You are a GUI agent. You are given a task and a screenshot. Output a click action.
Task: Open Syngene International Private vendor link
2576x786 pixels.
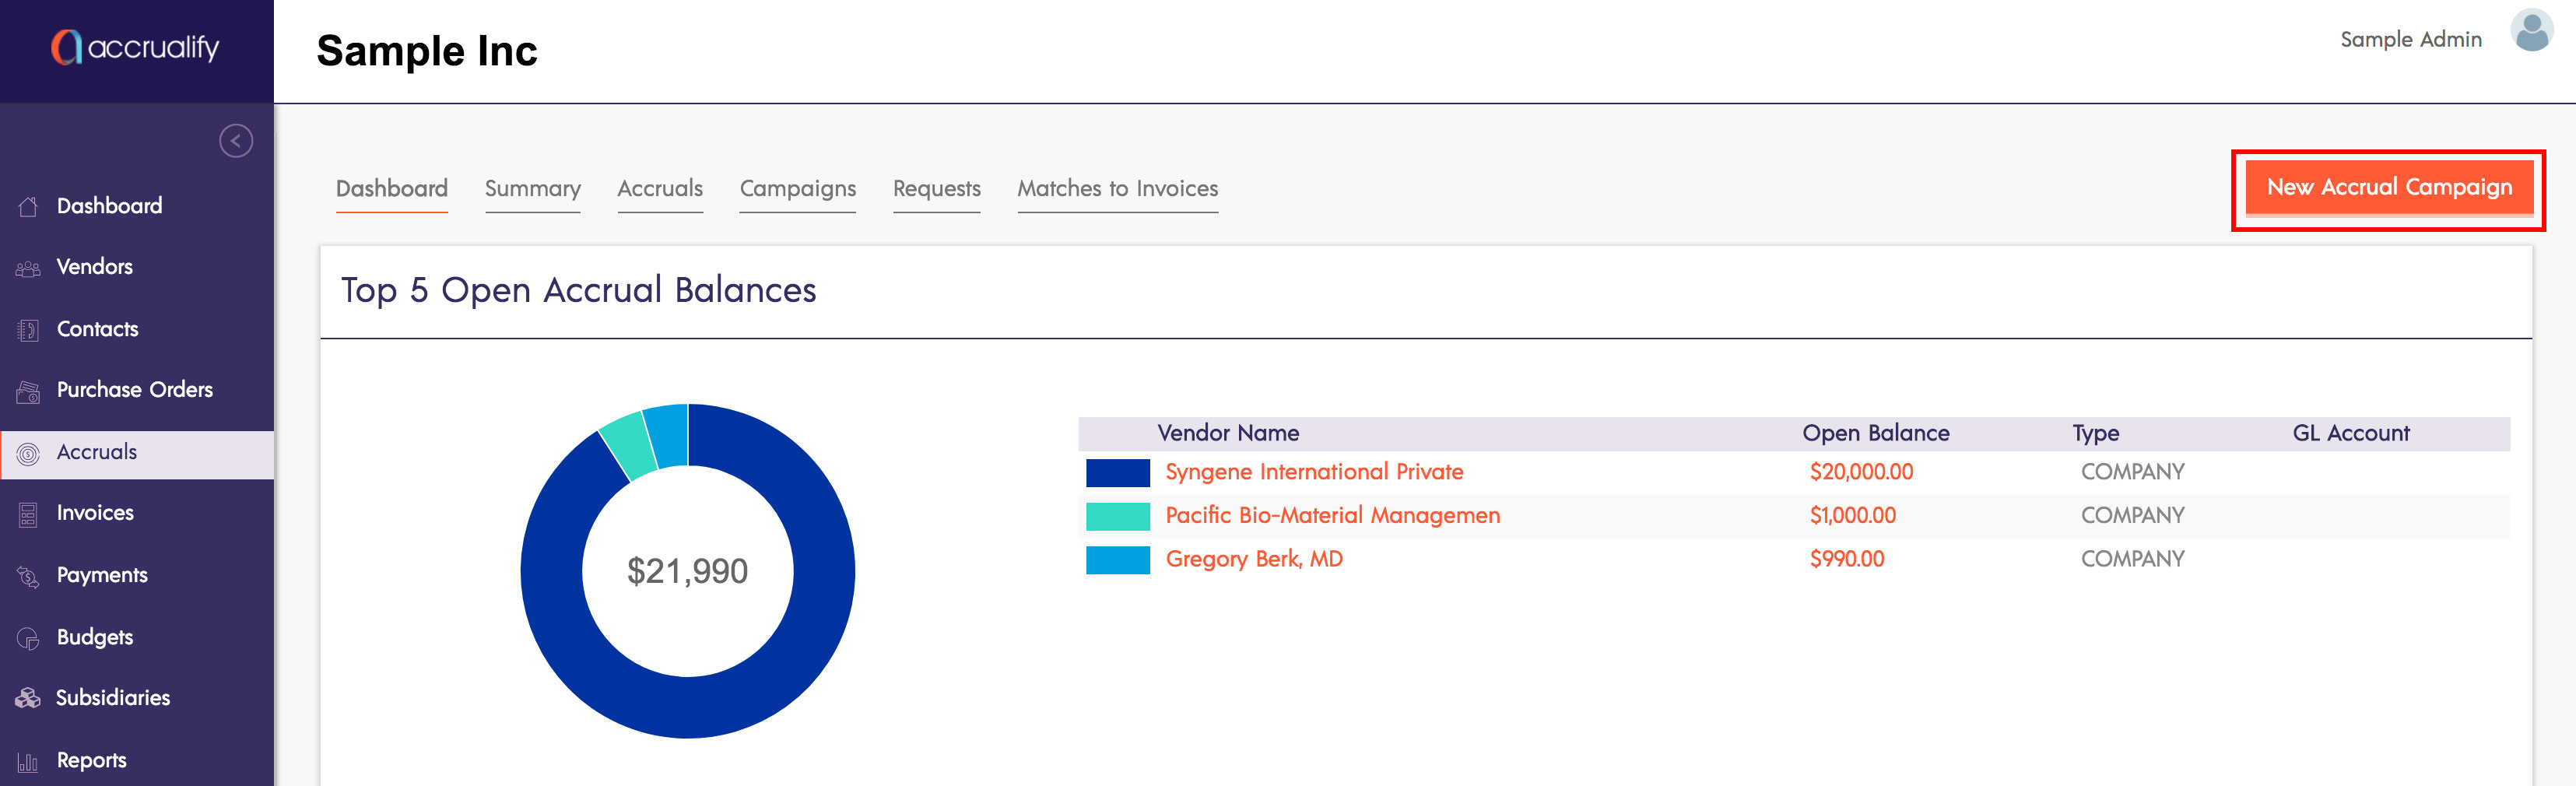(x=1313, y=472)
